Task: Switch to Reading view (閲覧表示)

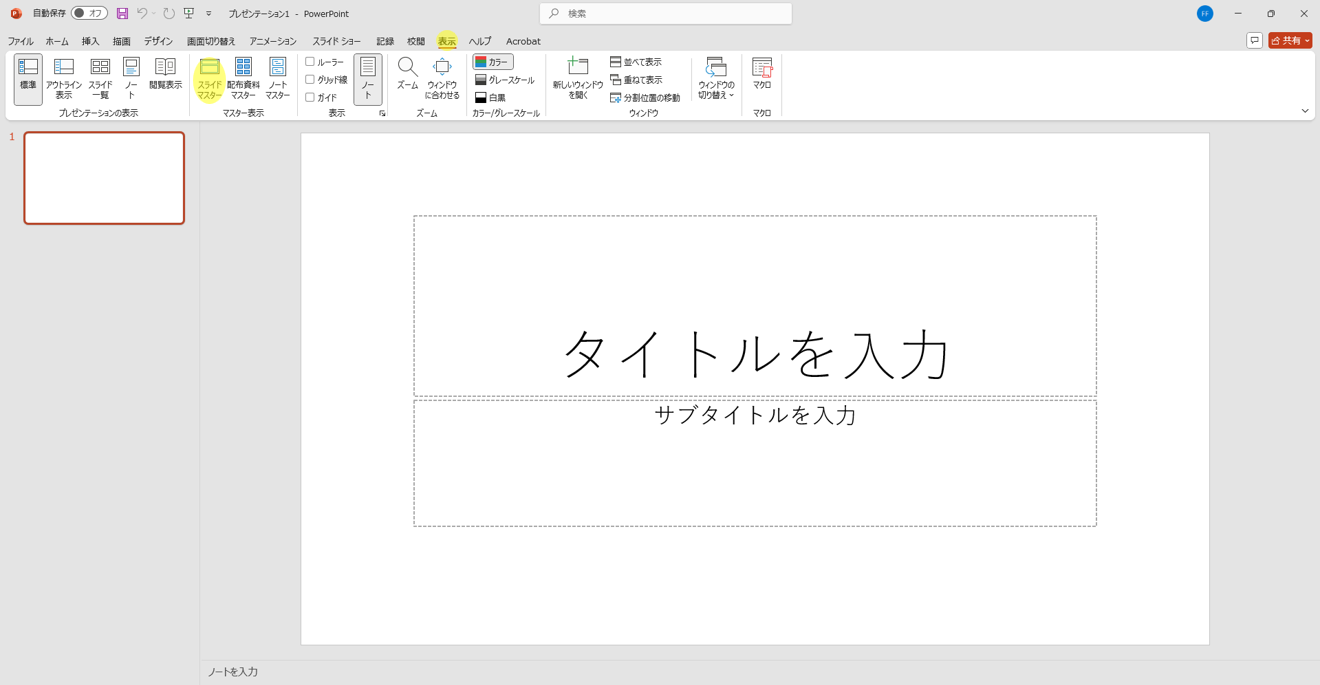Action: [165, 75]
